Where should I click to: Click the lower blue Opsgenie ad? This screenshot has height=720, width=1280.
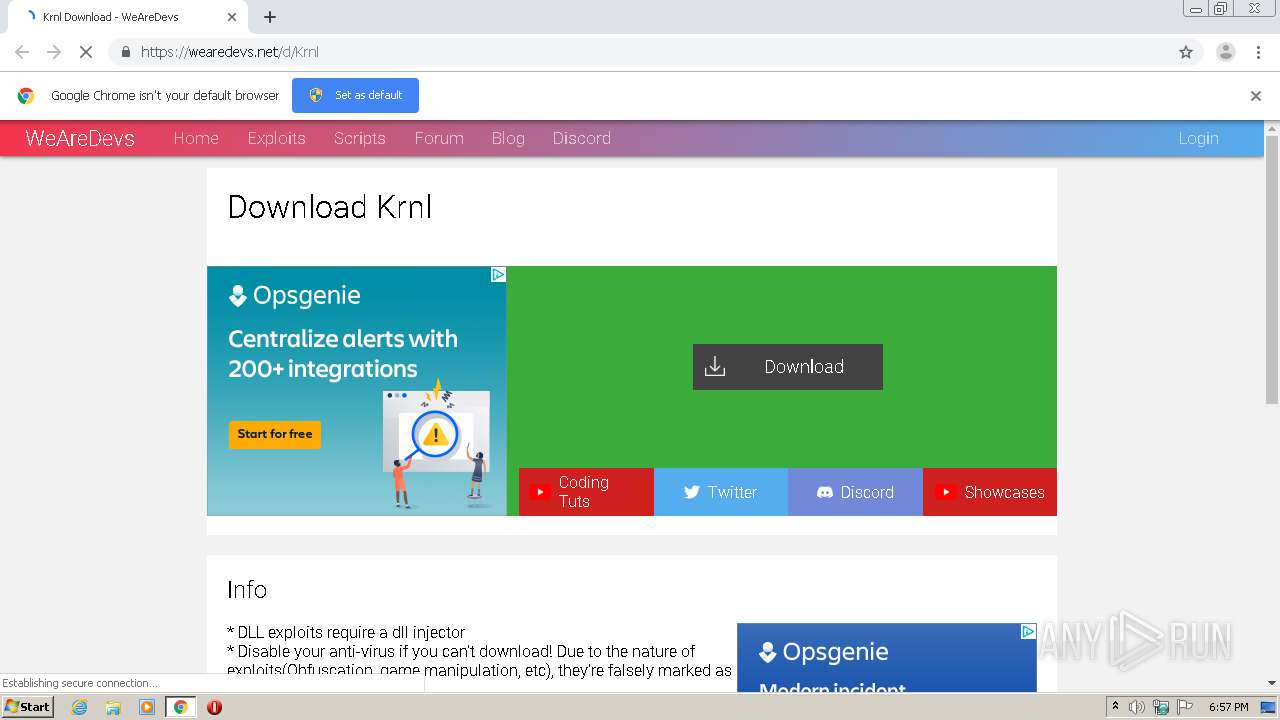(x=887, y=658)
